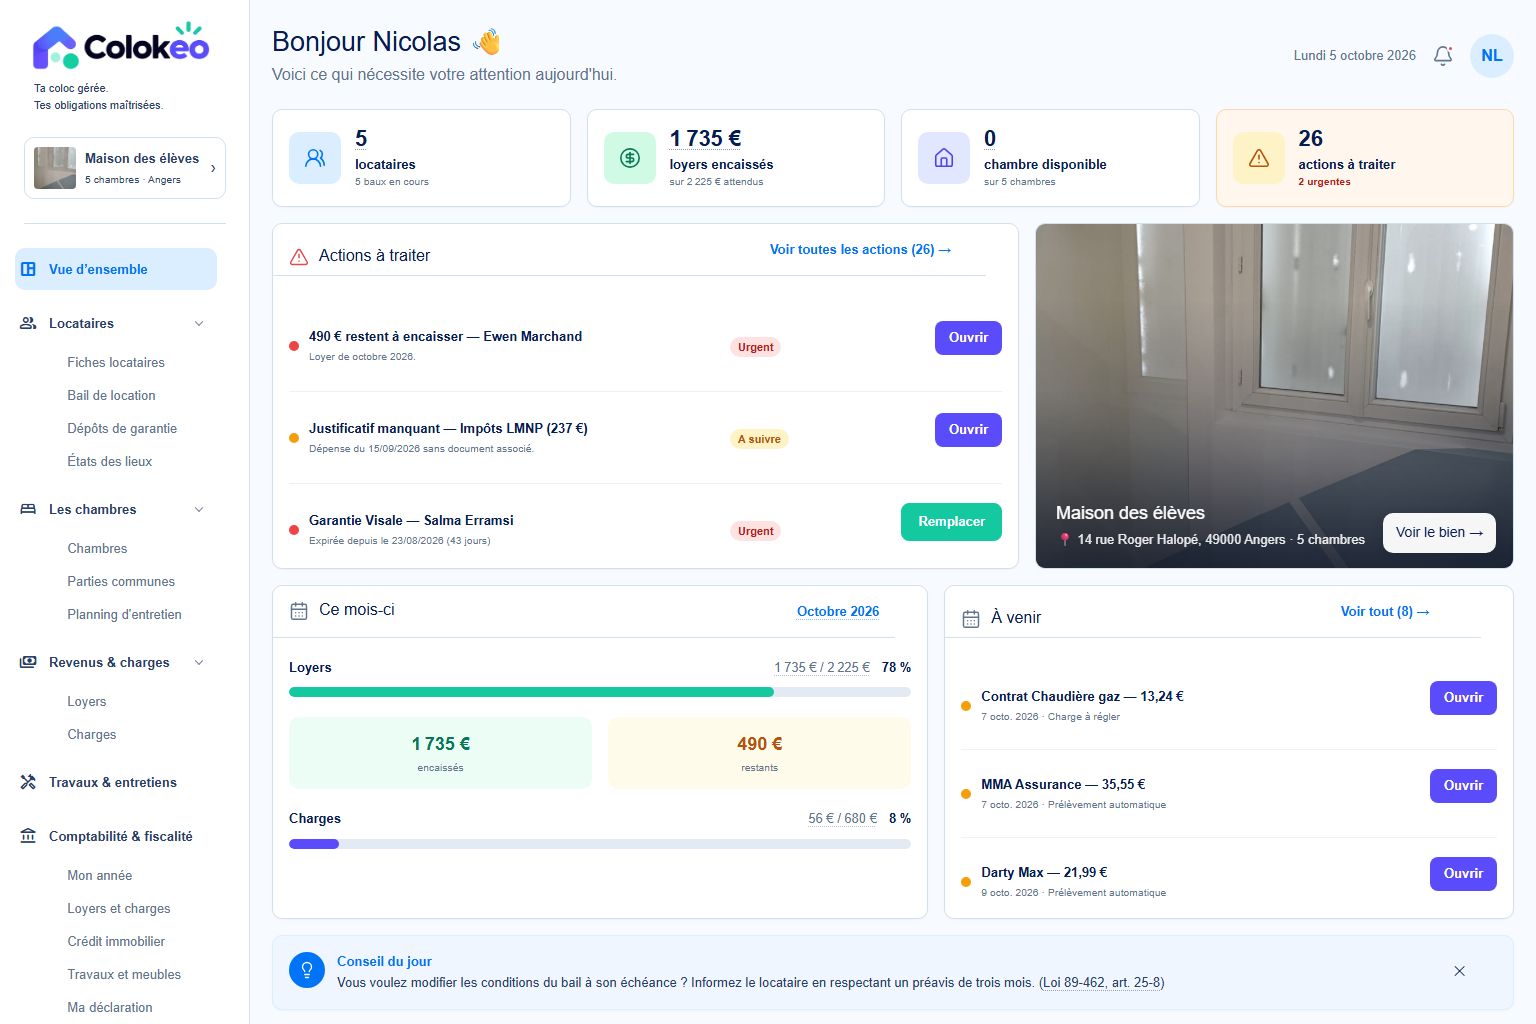The width and height of the screenshot is (1536, 1024).
Task: Click the euro coin loyers icon
Action: point(630,158)
